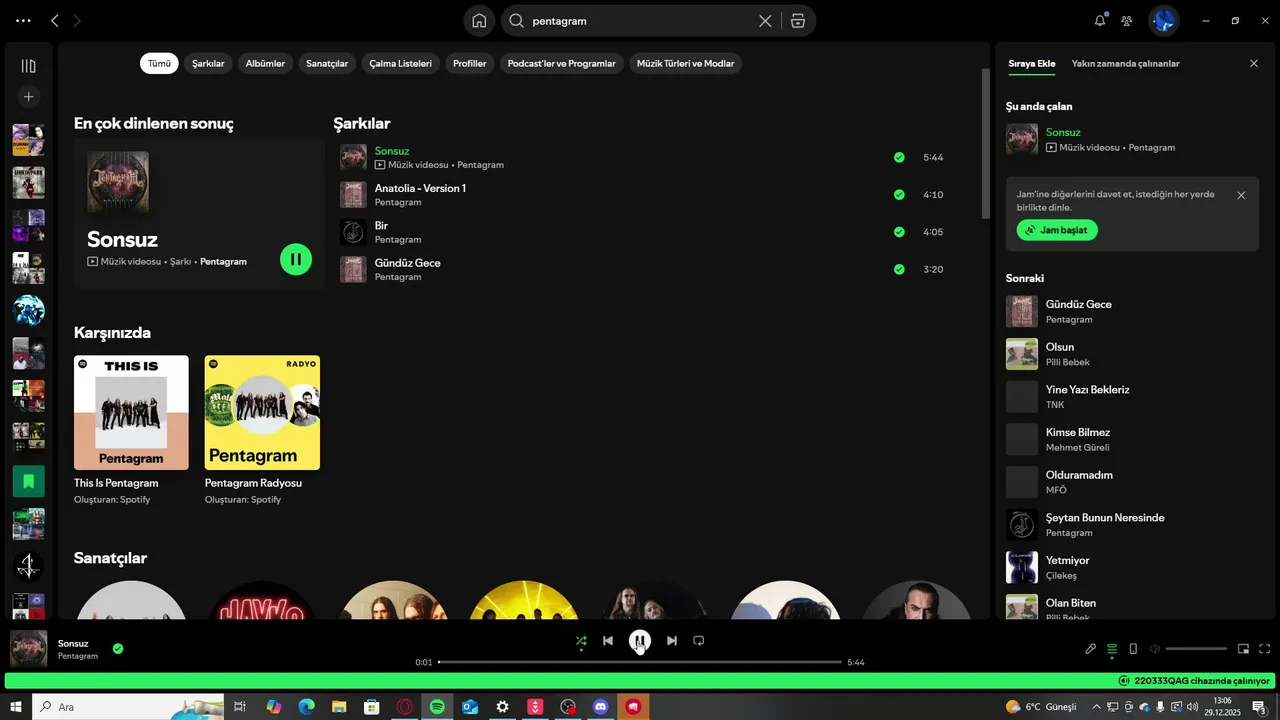Open the notifications bell
This screenshot has height=720, width=1280.
(1100, 20)
